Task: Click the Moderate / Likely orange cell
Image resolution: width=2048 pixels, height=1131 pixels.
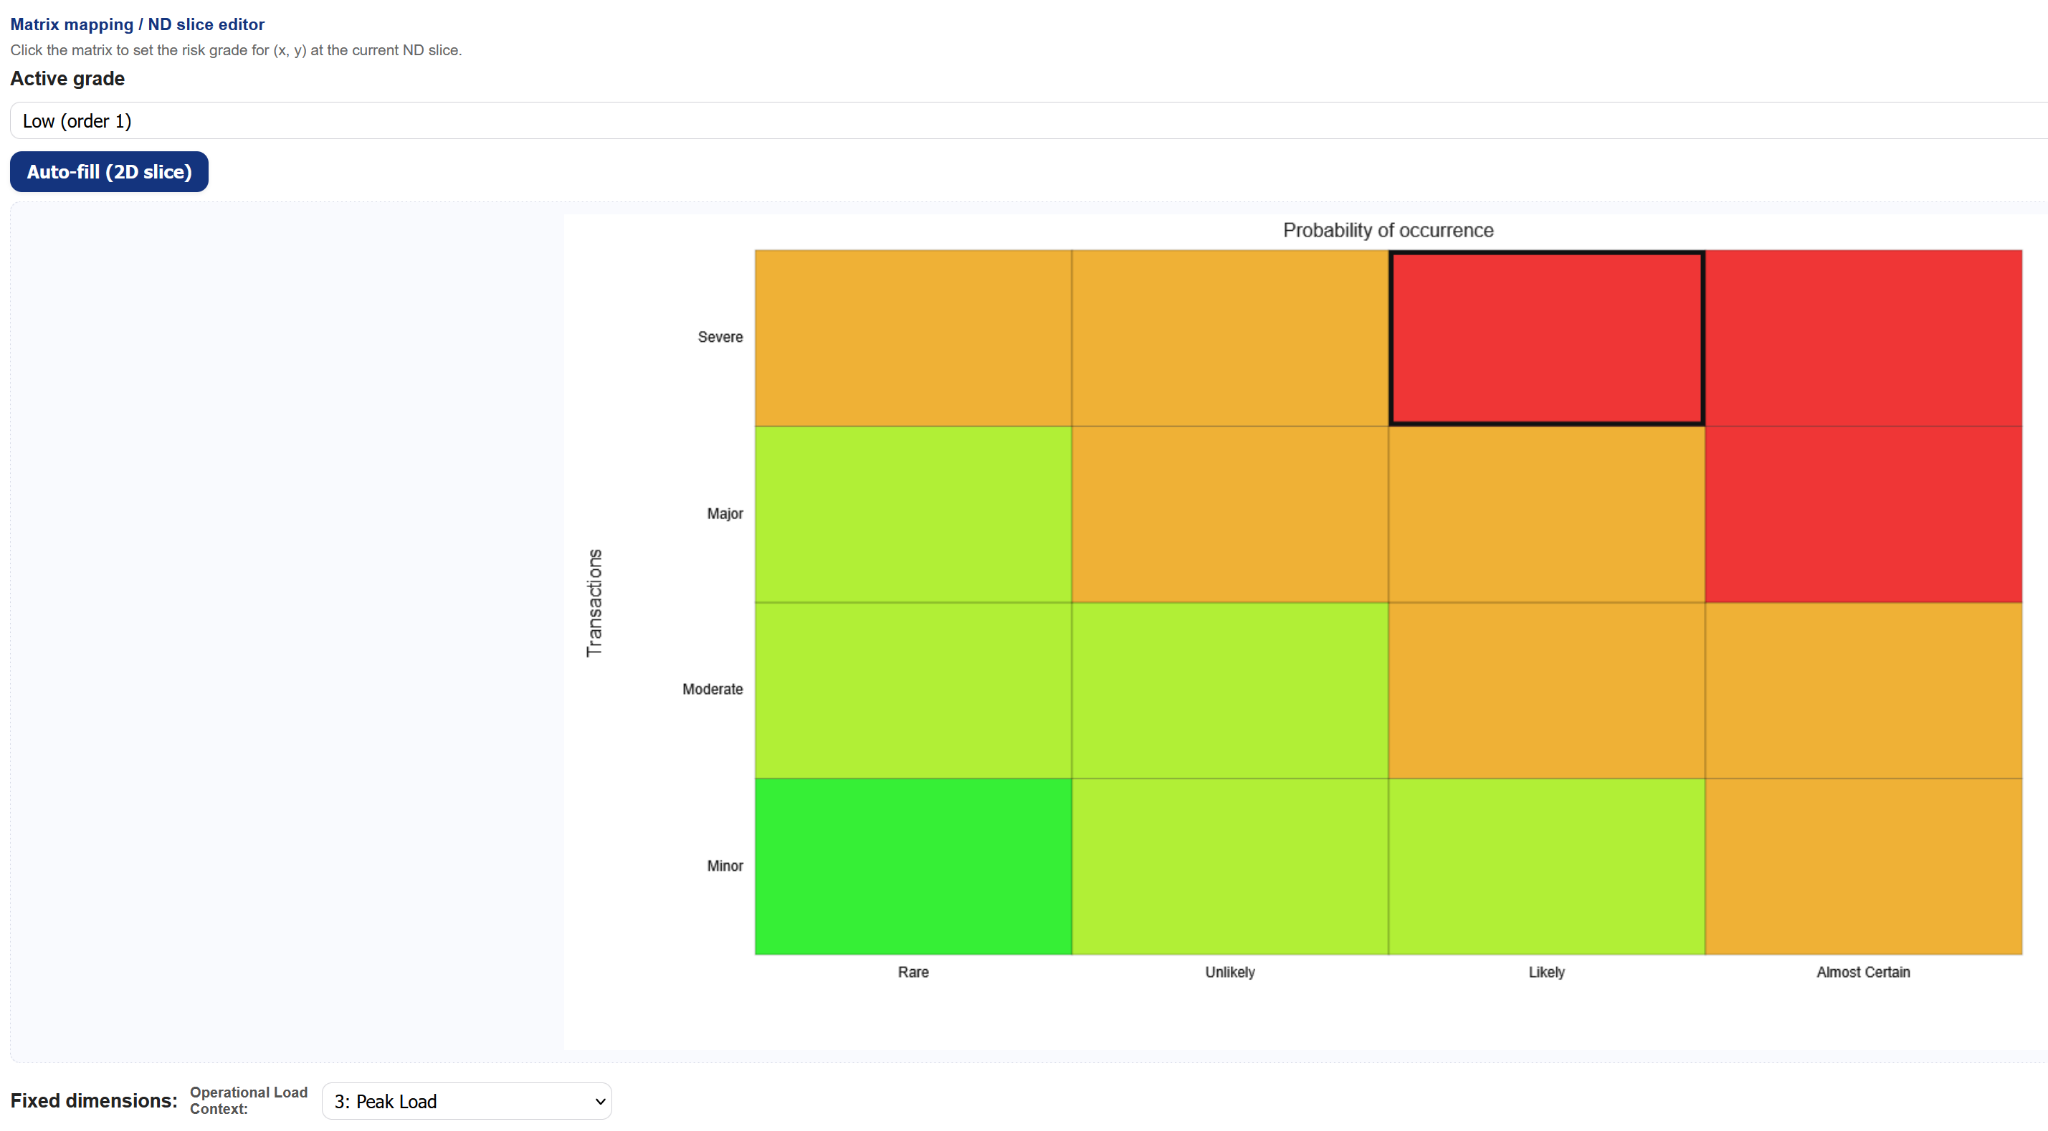Action: (1547, 690)
